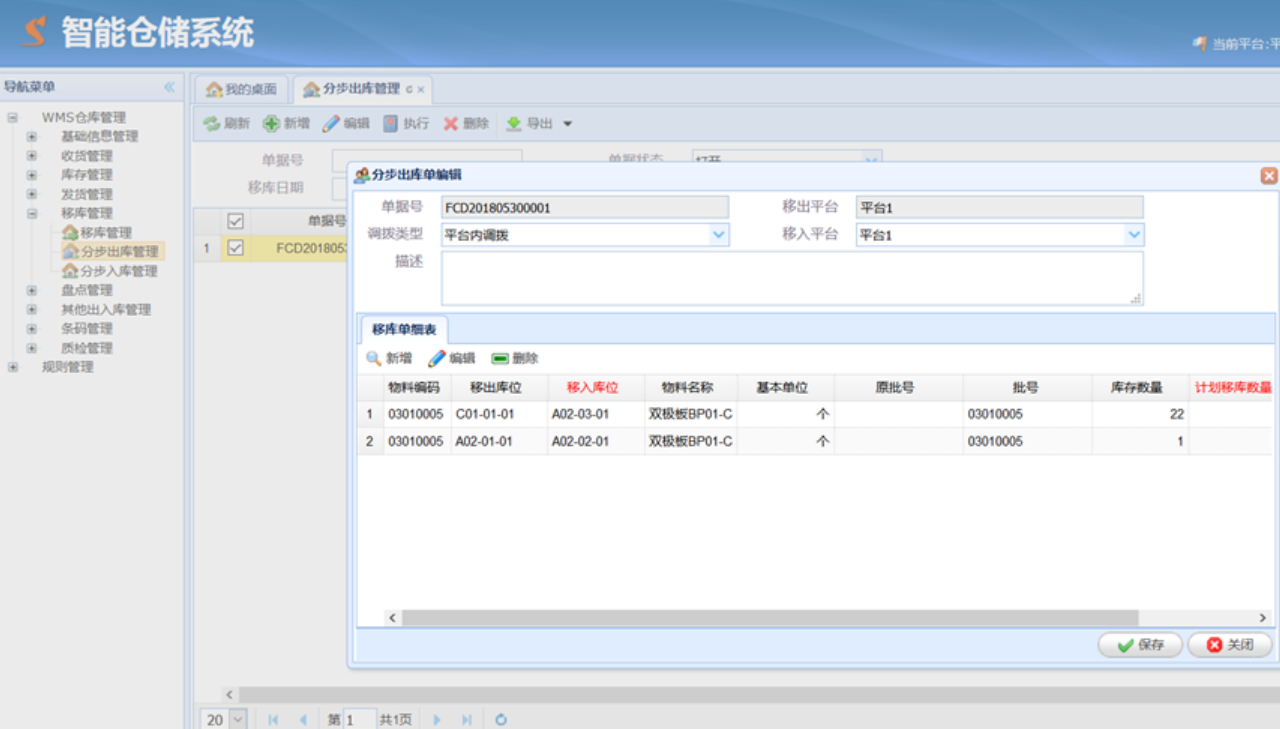Click the red 删除 delete icon in main toolbar
The image size is (1280, 729).
click(x=451, y=124)
